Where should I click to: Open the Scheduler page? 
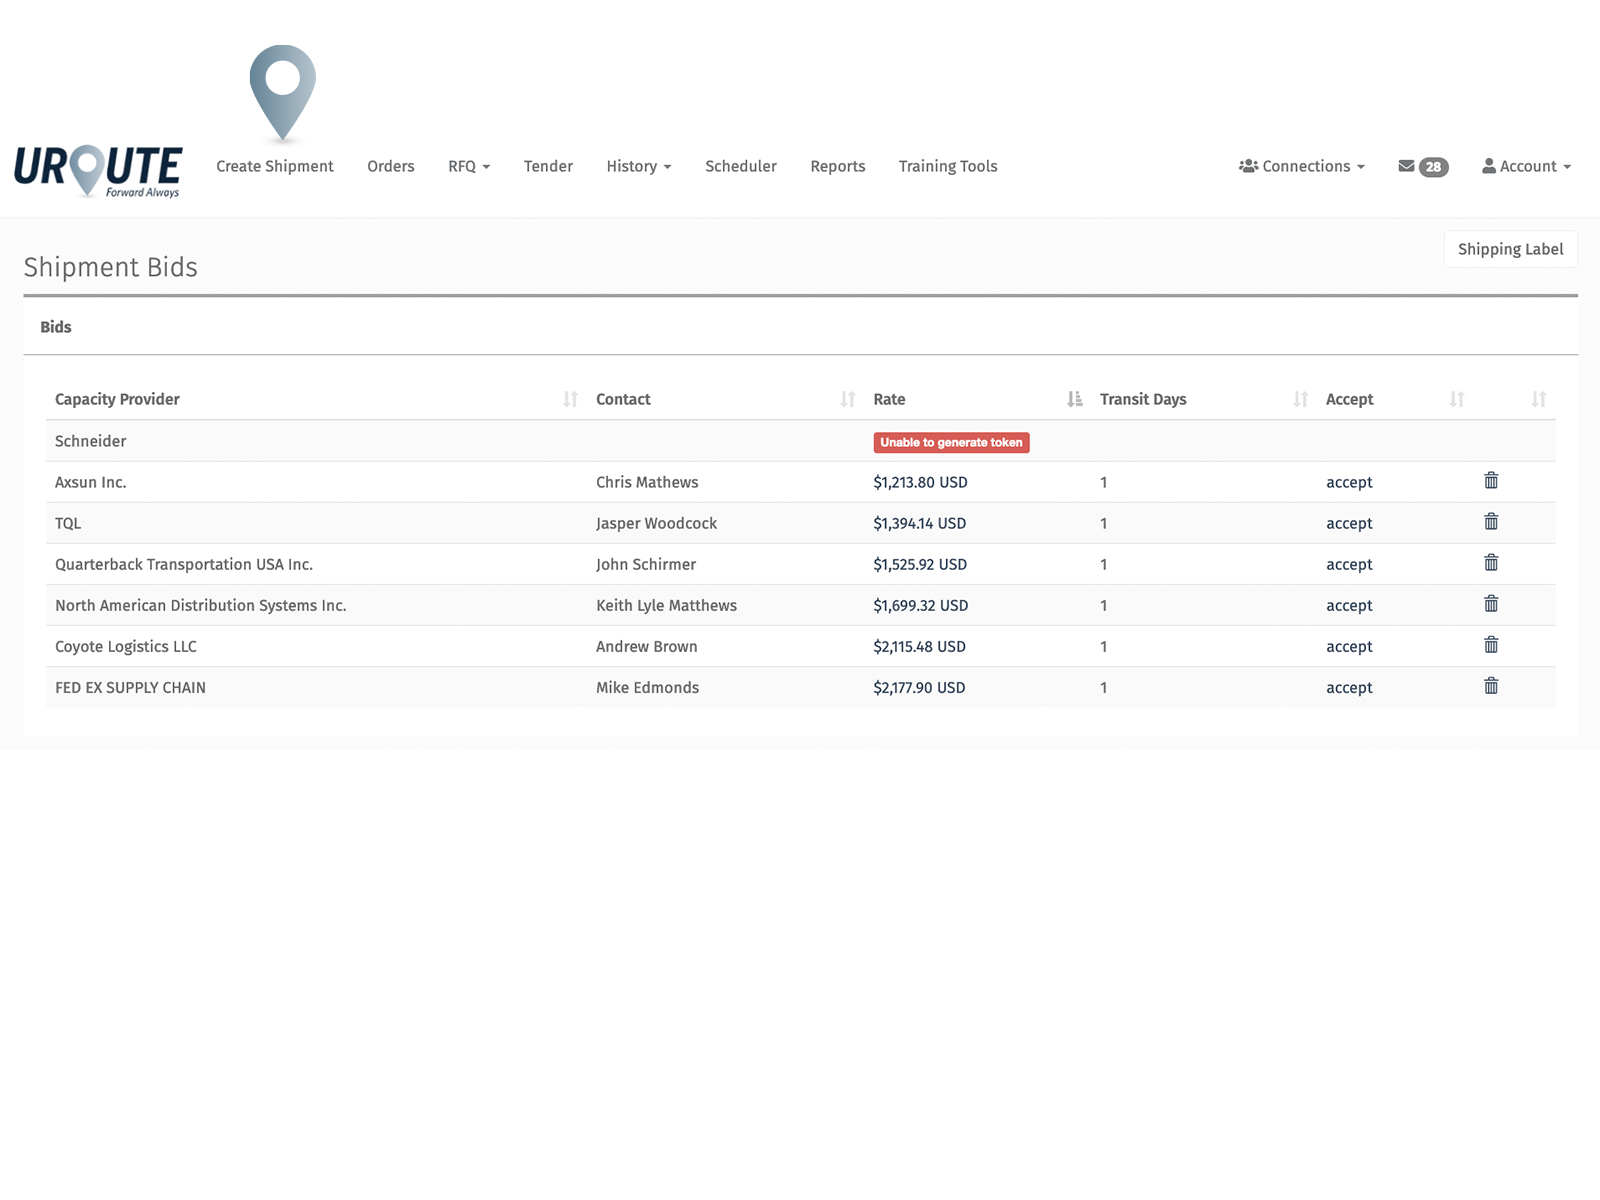click(x=741, y=167)
